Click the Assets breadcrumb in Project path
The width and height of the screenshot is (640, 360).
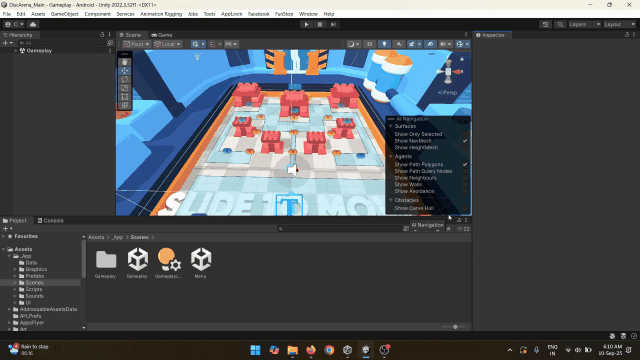(96, 237)
